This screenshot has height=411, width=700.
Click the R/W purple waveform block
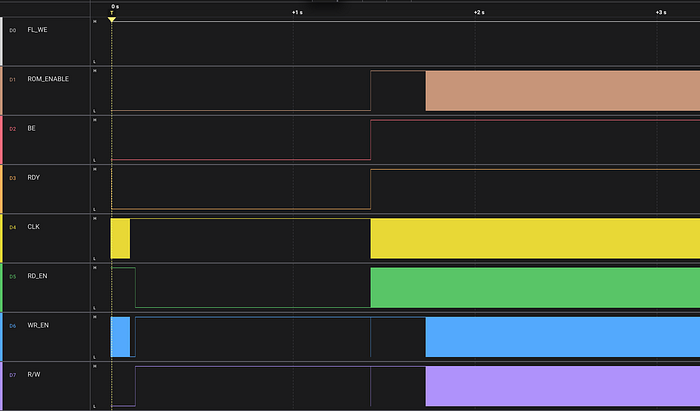click(x=562, y=386)
